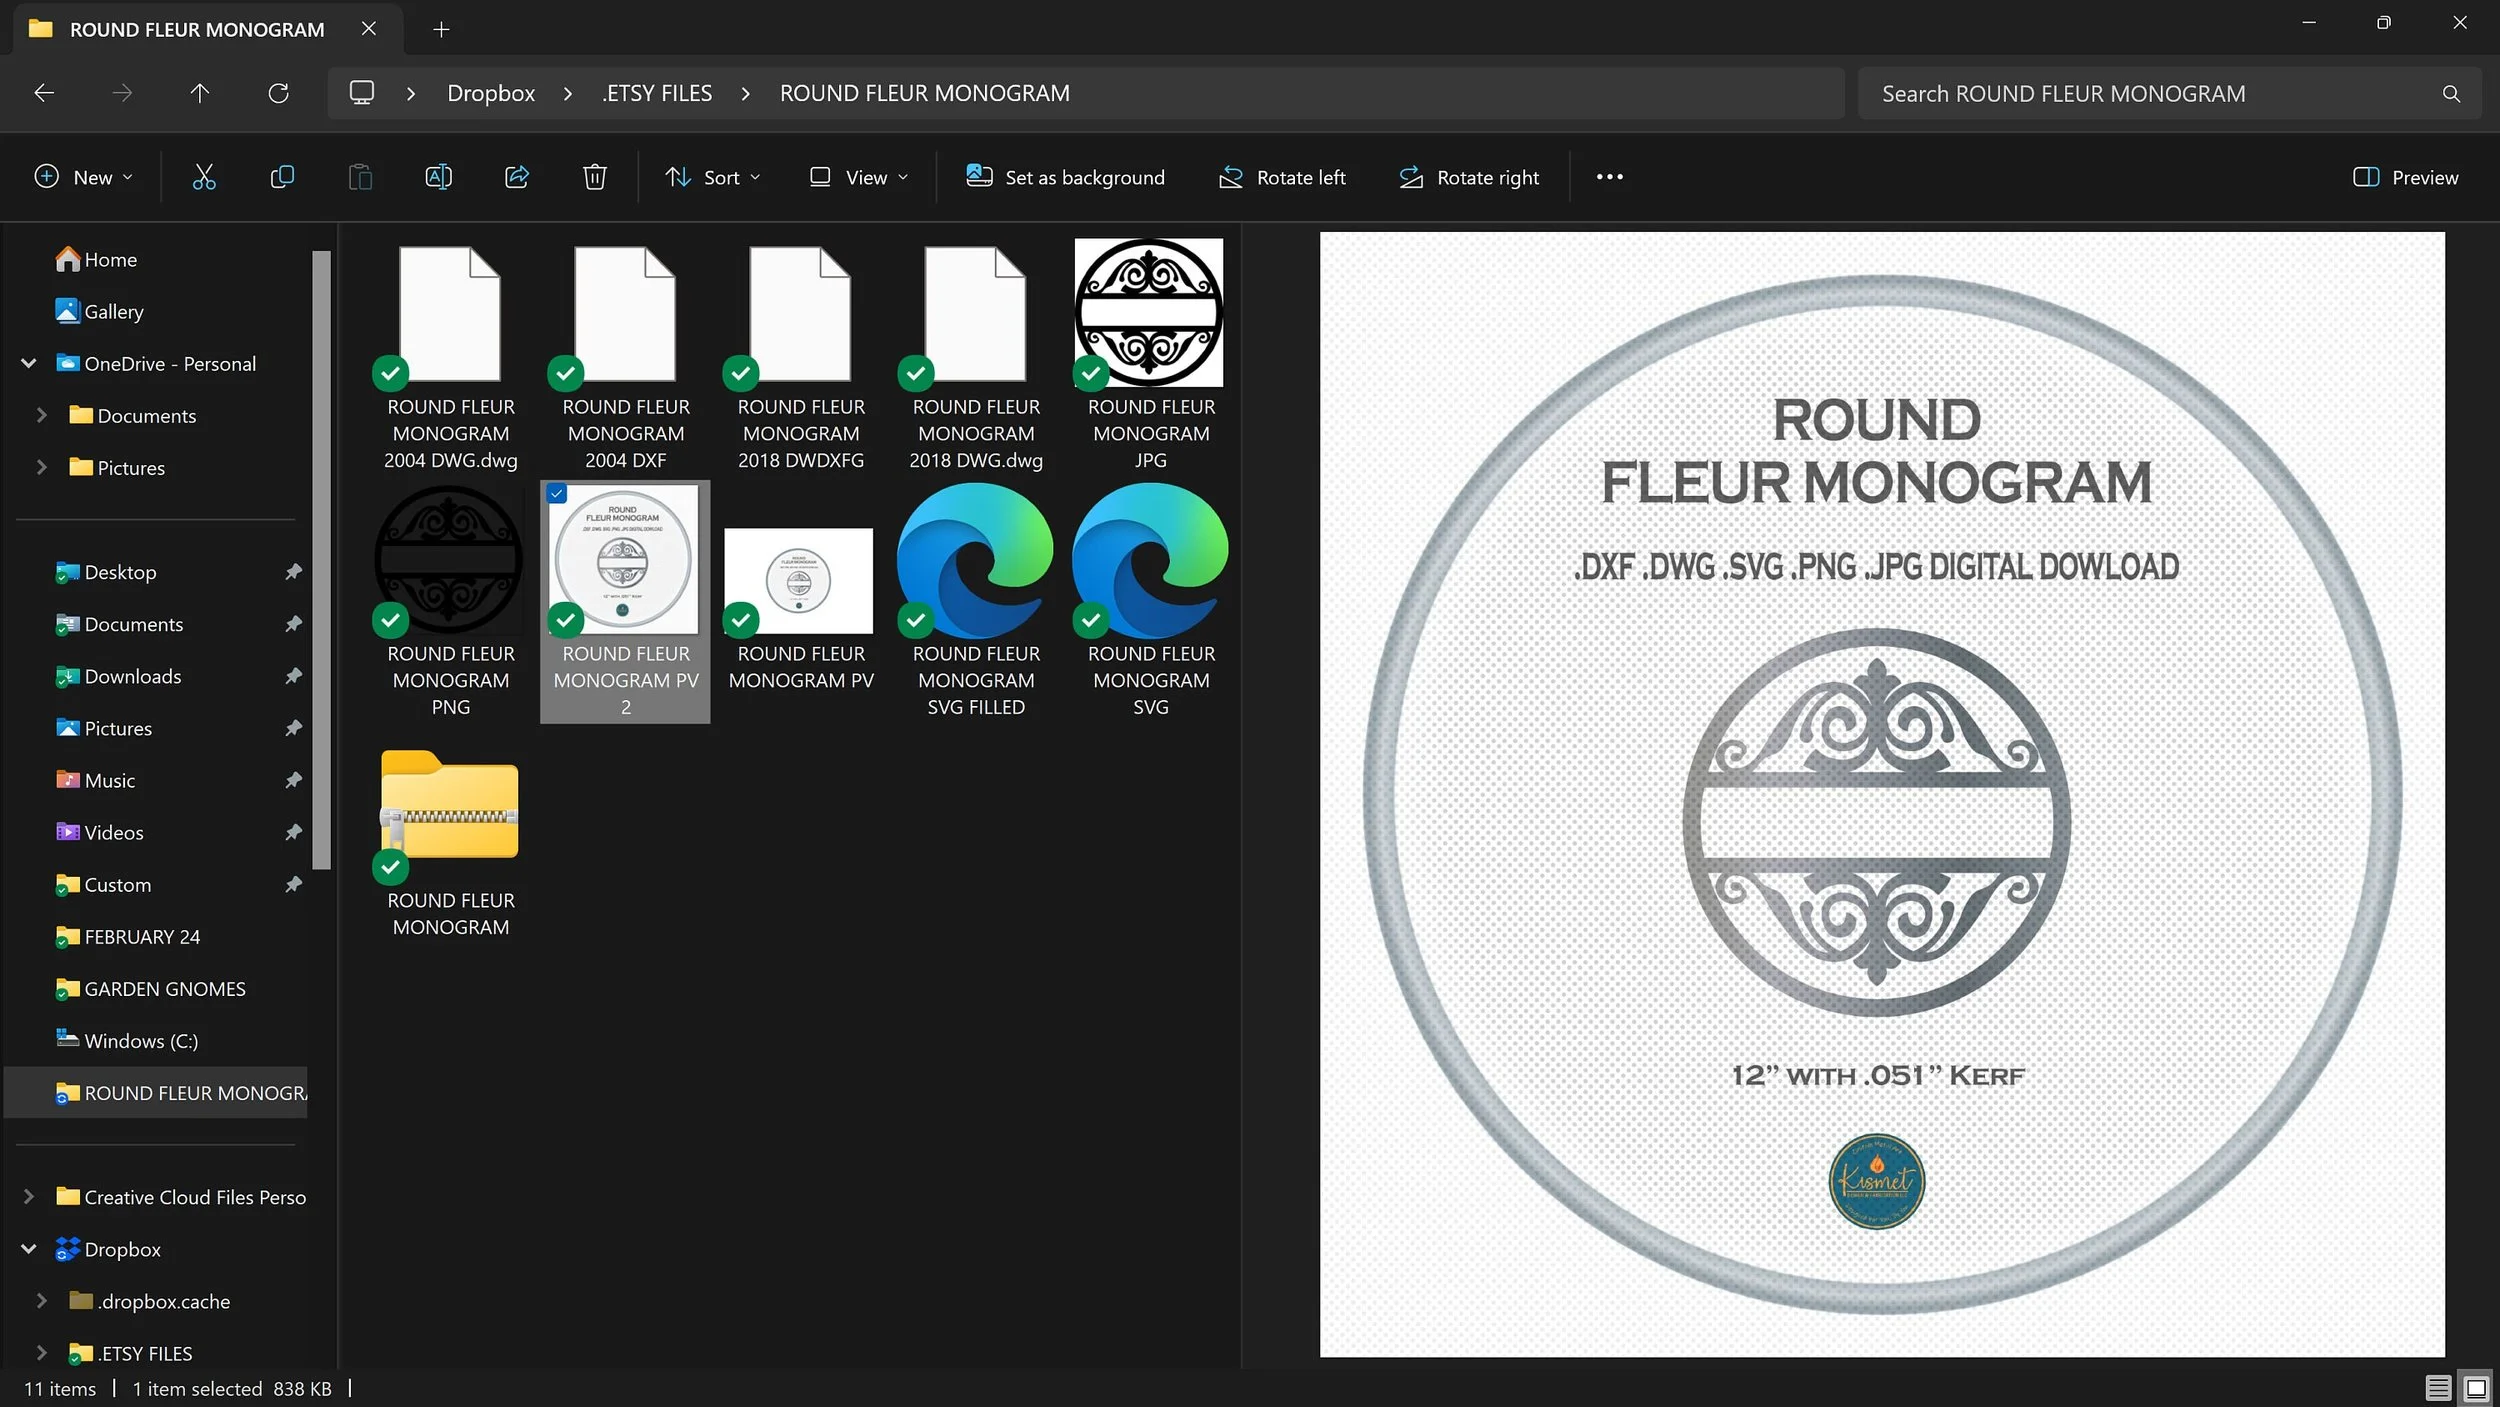Collapse the OneDrive - Personal tree
Screen dimensions: 2500x1407
29,364
